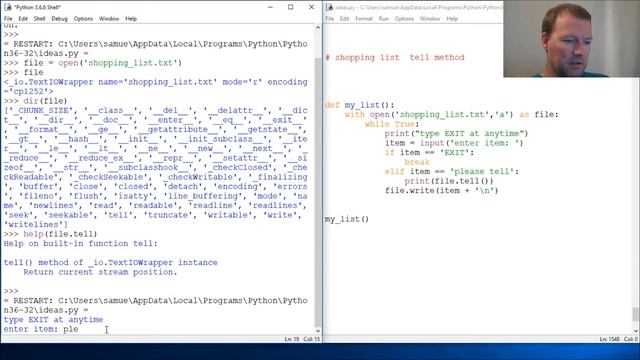The height and width of the screenshot is (360, 640).
Task: Open Window menu in ideas.py editor
Action: pos(430,19)
